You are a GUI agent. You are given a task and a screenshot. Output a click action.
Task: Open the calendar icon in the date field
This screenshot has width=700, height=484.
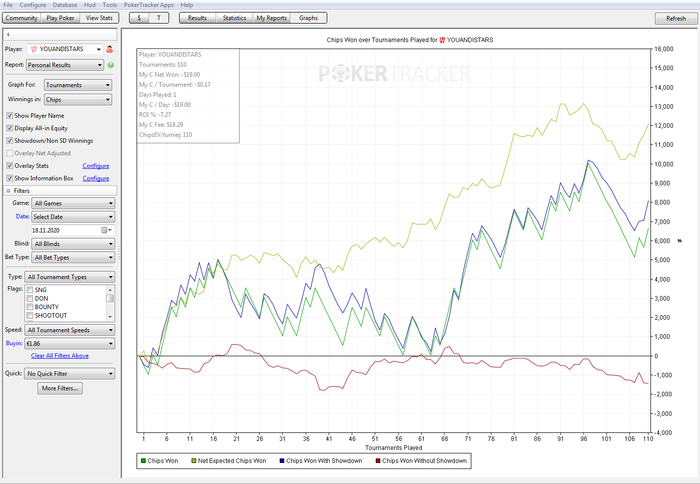[x=104, y=230]
